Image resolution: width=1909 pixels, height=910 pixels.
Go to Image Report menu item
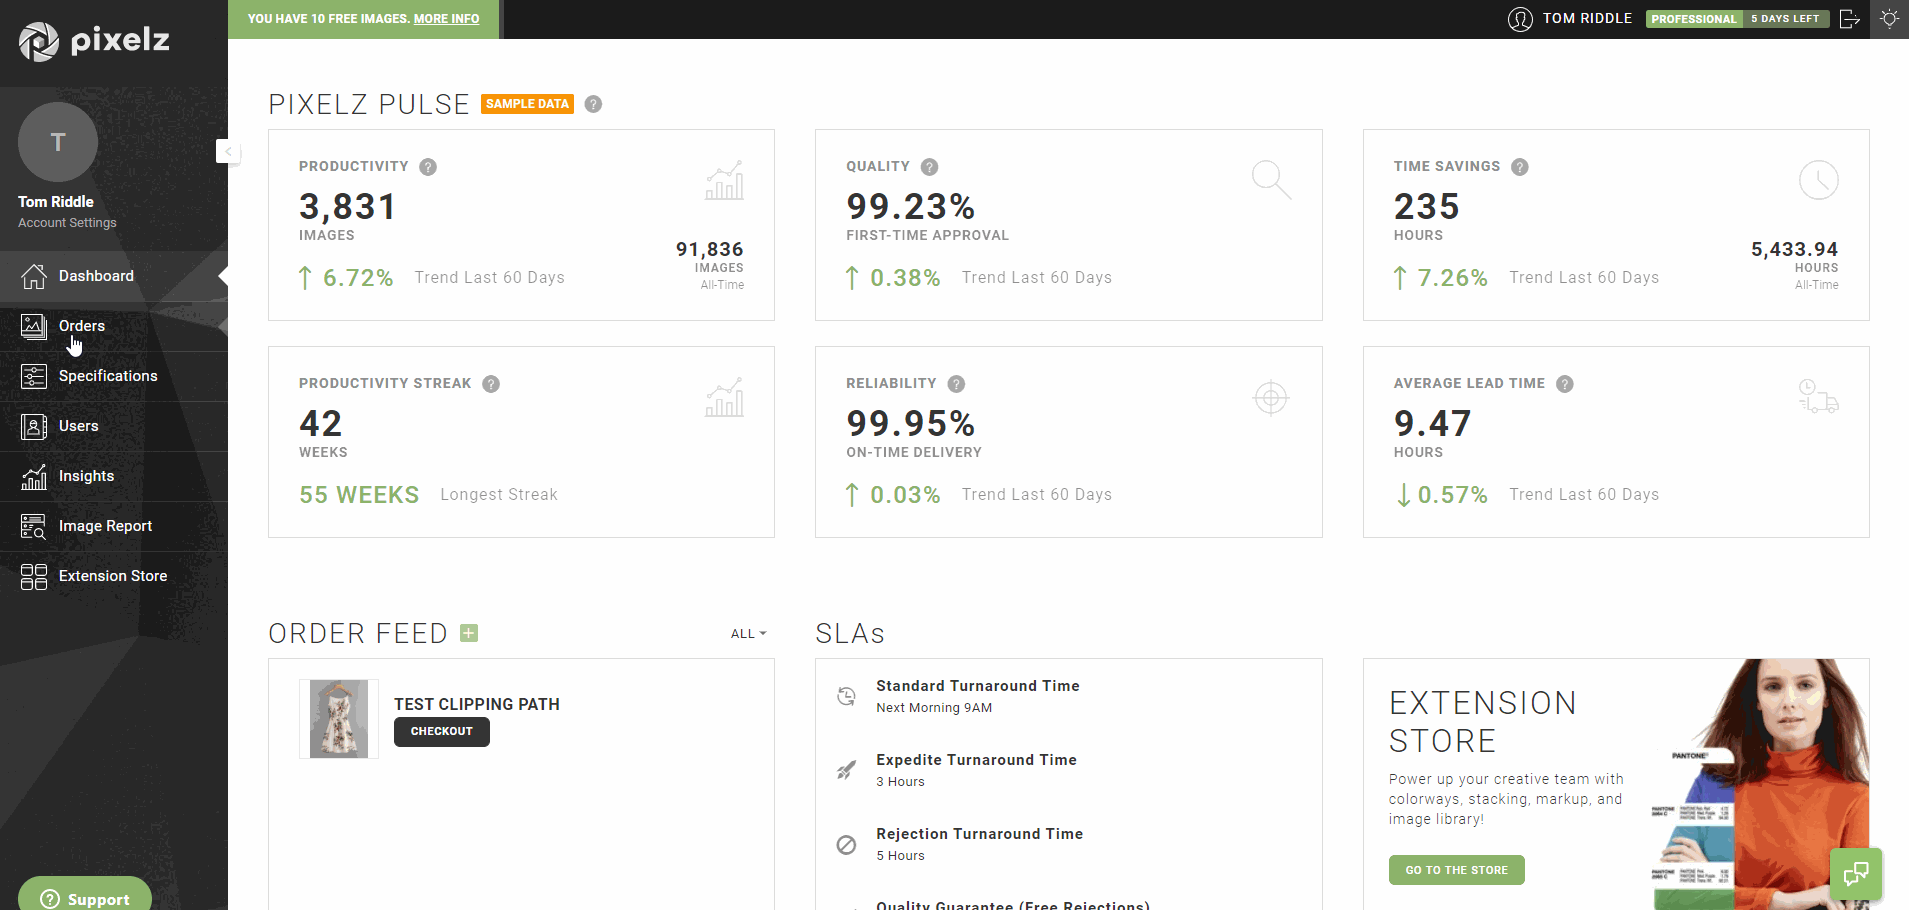coord(114,526)
